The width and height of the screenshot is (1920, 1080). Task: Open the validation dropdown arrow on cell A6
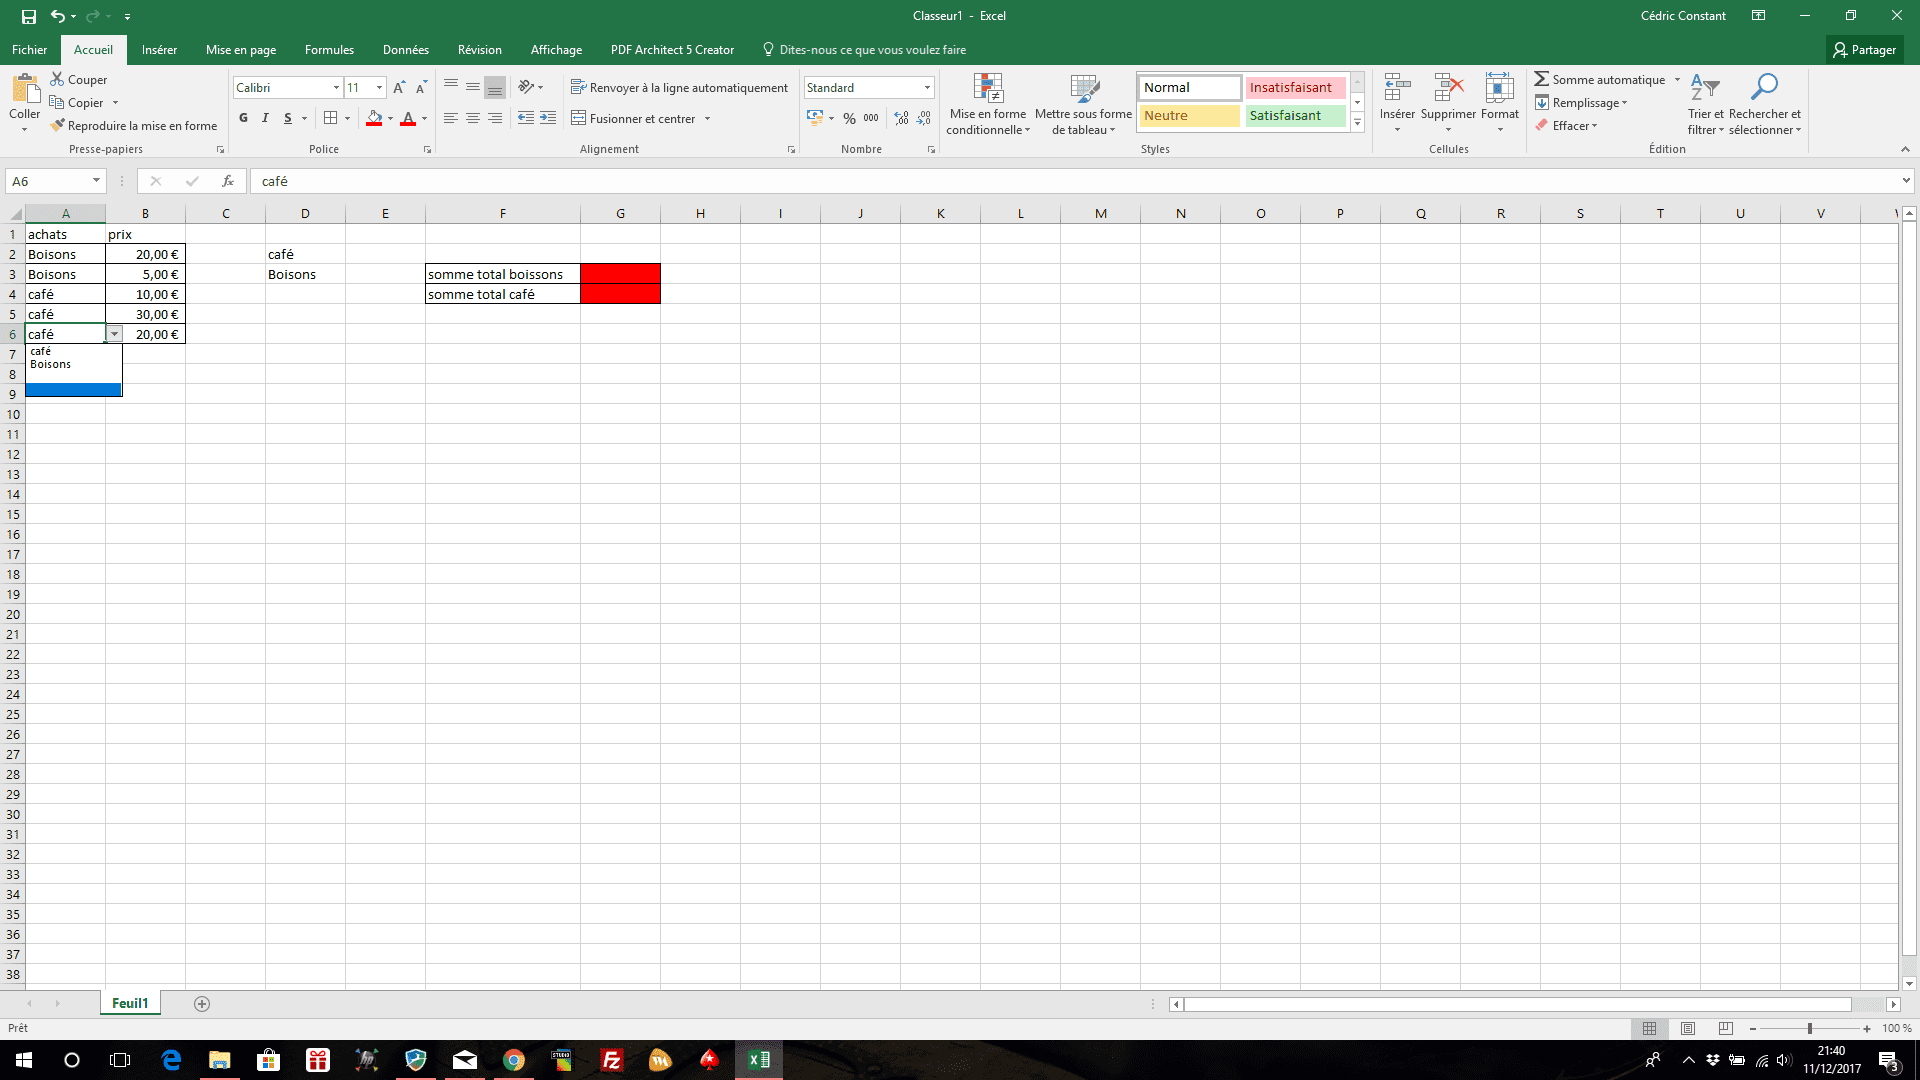click(x=114, y=334)
